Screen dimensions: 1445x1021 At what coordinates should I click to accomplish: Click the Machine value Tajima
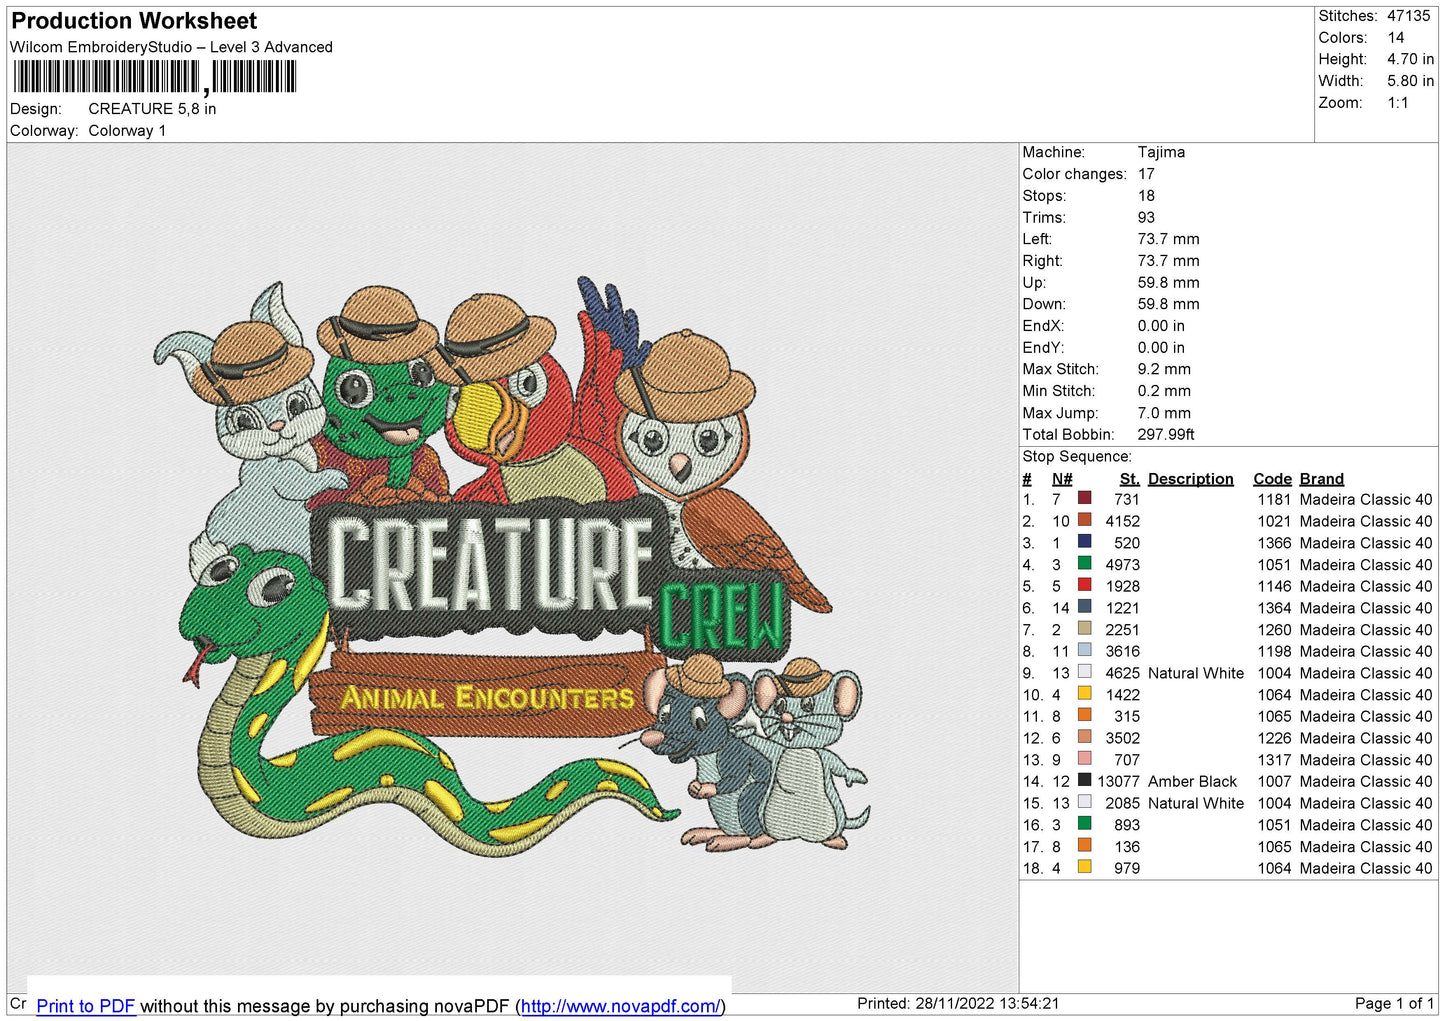click(1161, 152)
